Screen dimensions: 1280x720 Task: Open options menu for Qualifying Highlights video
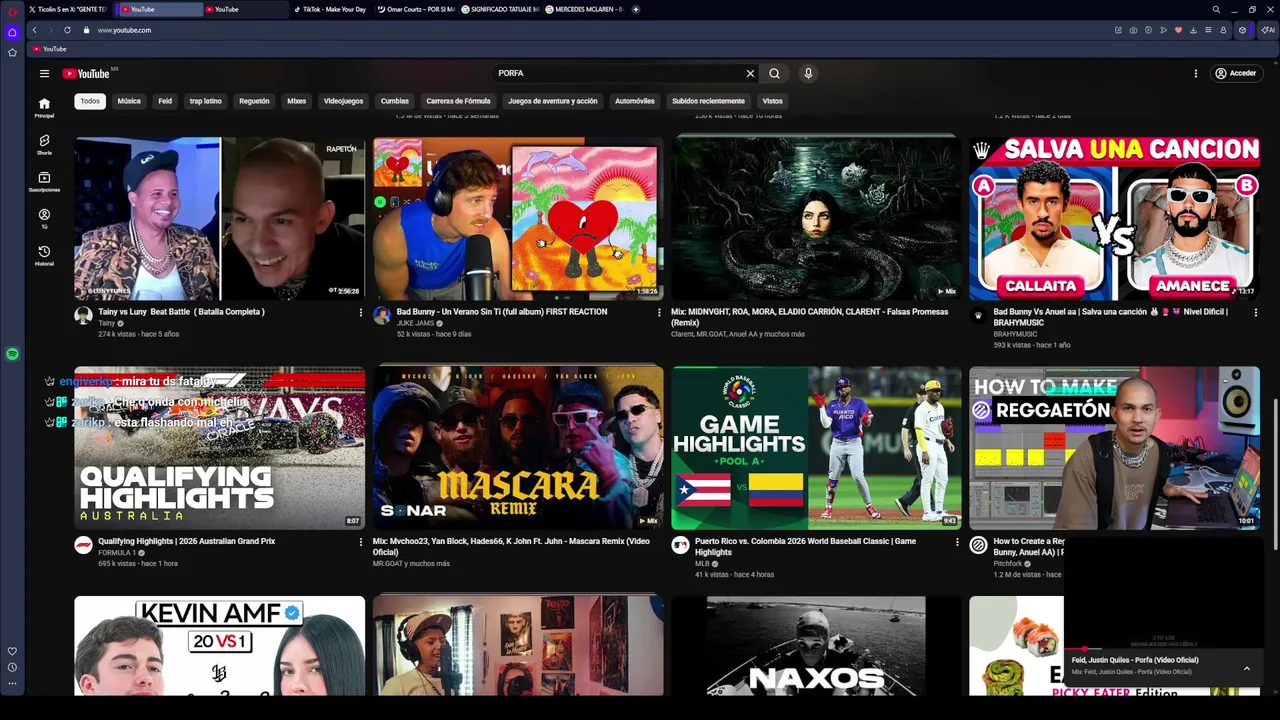tap(361, 542)
